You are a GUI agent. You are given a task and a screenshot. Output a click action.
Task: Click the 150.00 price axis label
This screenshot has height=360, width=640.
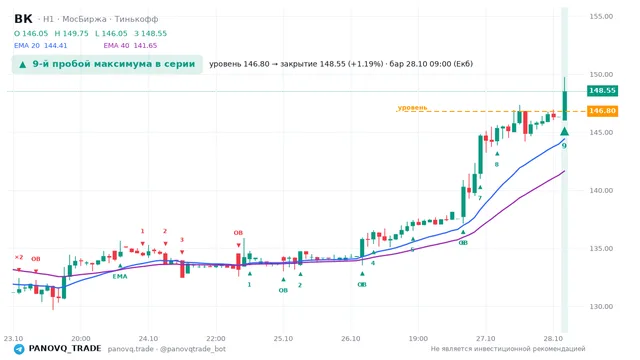point(601,74)
